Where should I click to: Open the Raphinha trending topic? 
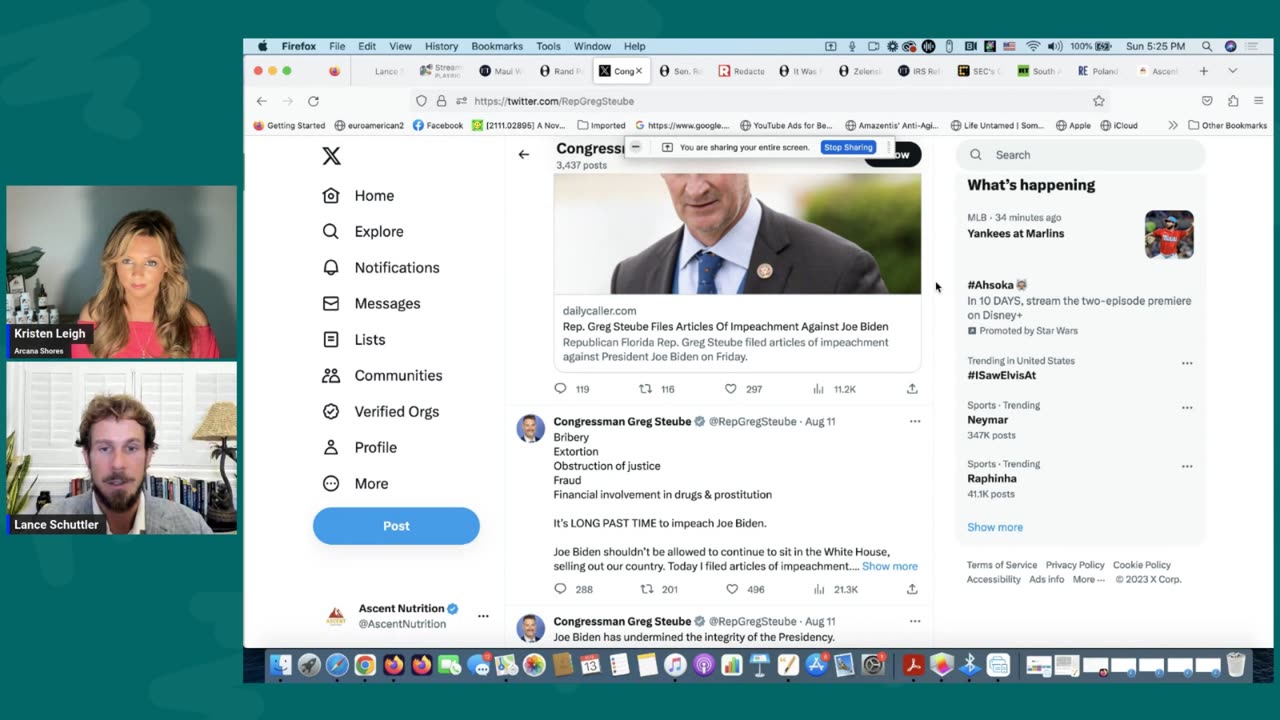pyautogui.click(x=992, y=479)
